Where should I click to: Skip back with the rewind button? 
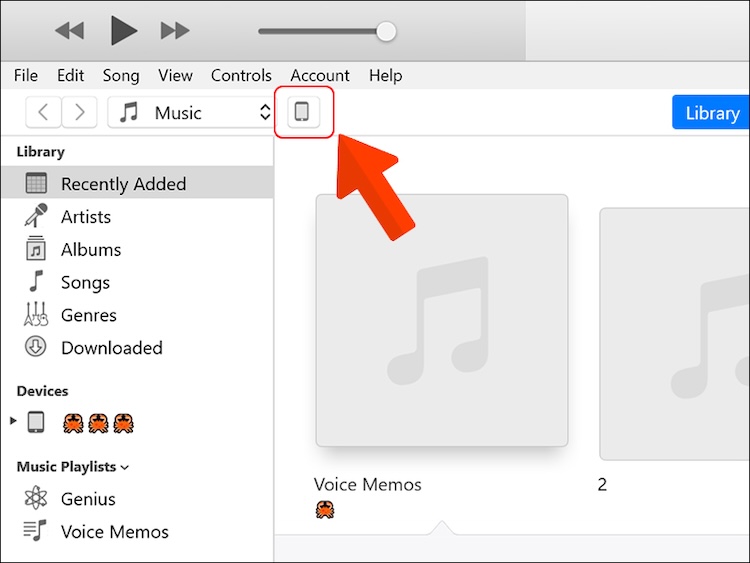(x=70, y=31)
